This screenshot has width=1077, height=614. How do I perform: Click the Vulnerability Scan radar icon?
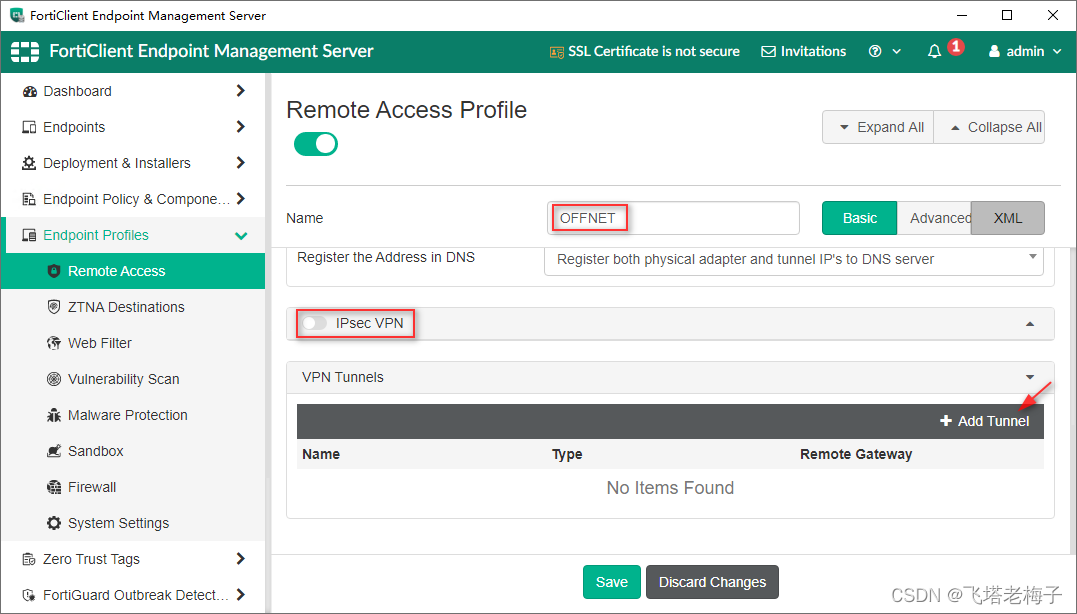click(x=54, y=379)
